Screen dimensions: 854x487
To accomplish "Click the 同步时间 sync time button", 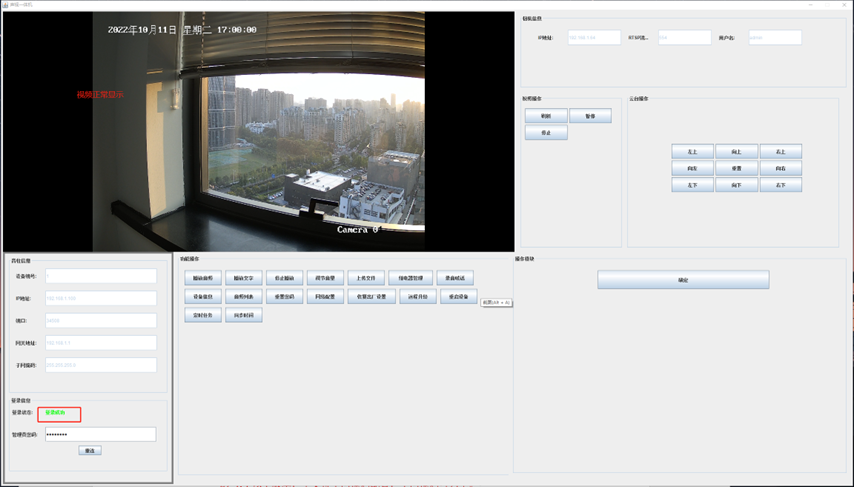I will tap(244, 315).
